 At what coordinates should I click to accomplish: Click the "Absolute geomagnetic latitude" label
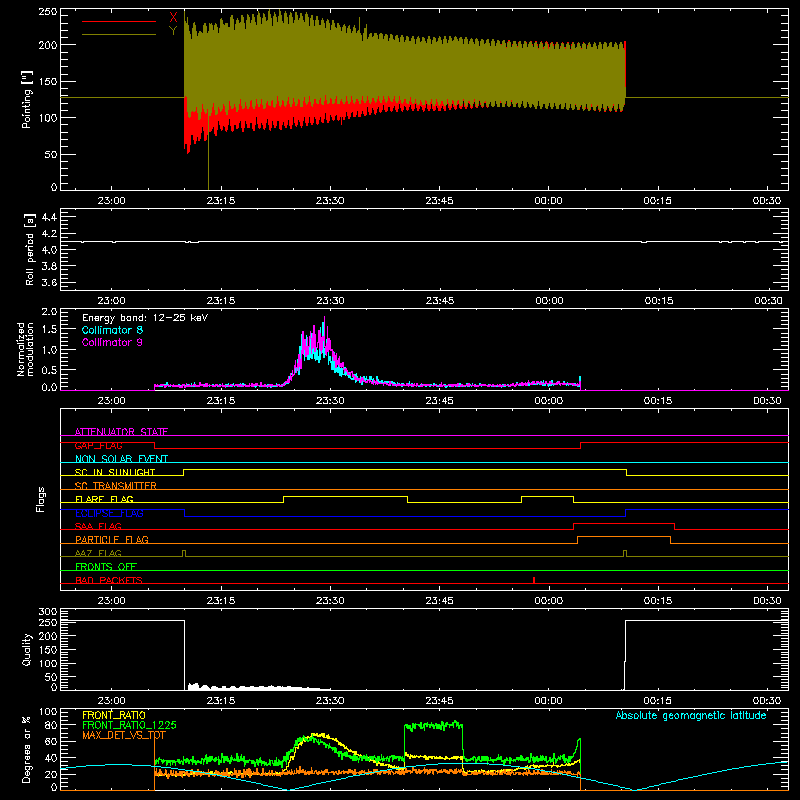(x=691, y=716)
